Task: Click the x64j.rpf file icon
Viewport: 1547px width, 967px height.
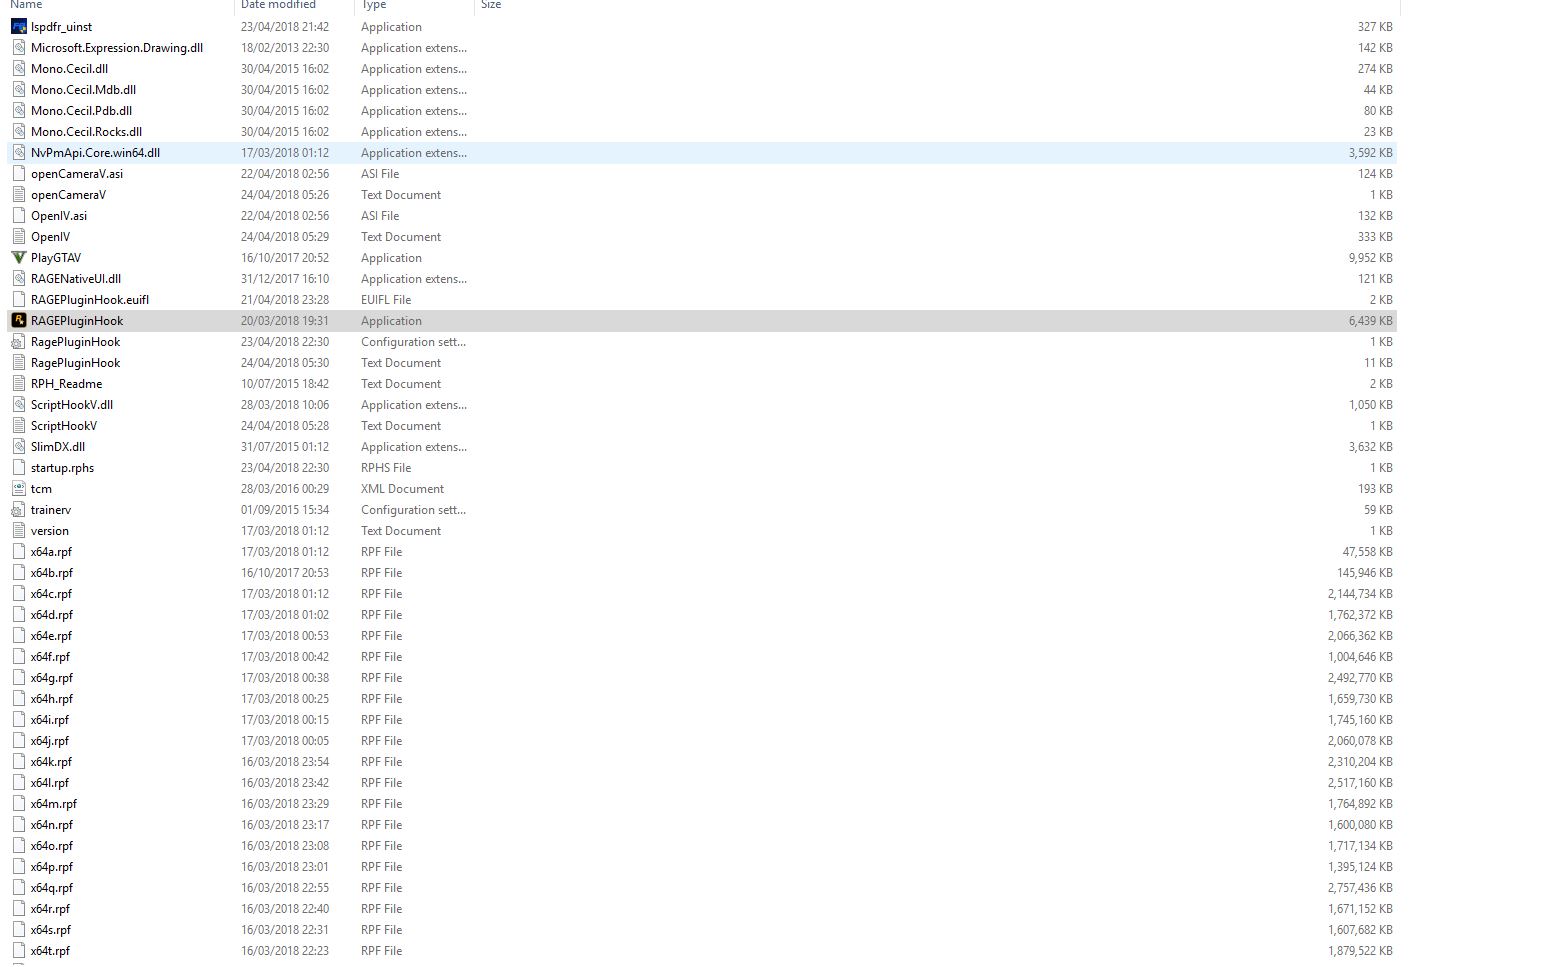Action: (x=19, y=741)
